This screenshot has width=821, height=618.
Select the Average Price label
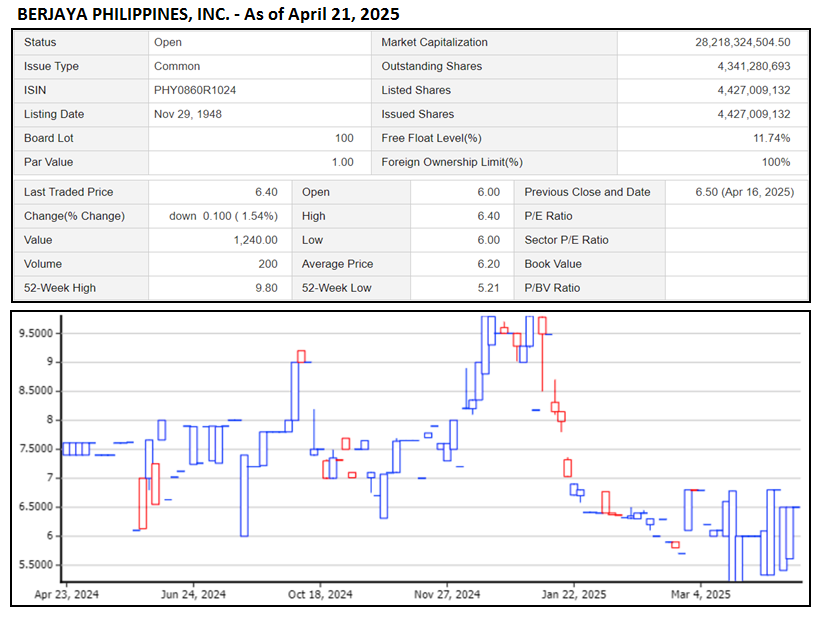click(x=337, y=264)
